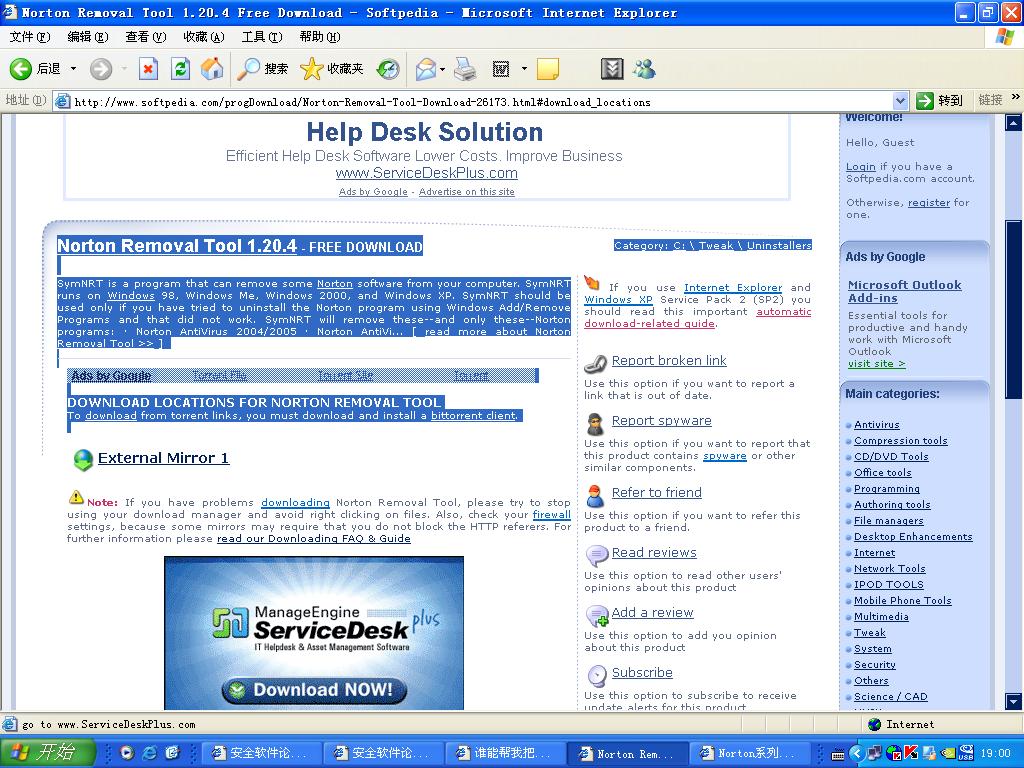Click the Mail envelope toolbar icon
This screenshot has height=768, width=1024.
(426, 69)
